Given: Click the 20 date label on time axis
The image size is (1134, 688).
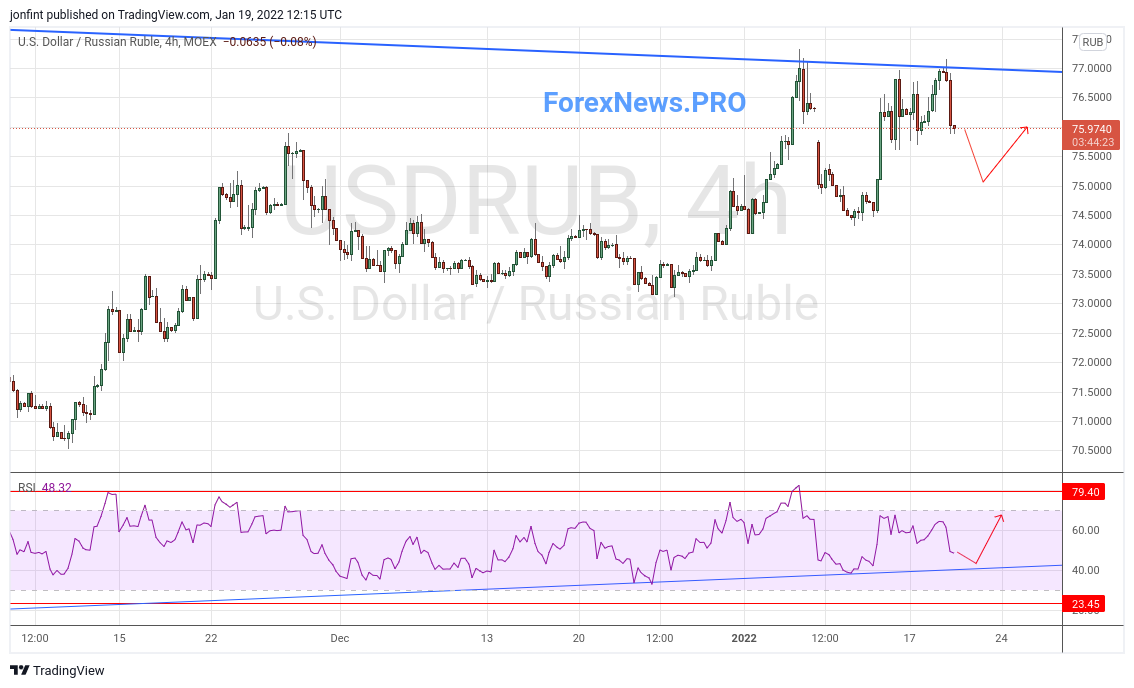Looking at the screenshot, I should 579,638.
